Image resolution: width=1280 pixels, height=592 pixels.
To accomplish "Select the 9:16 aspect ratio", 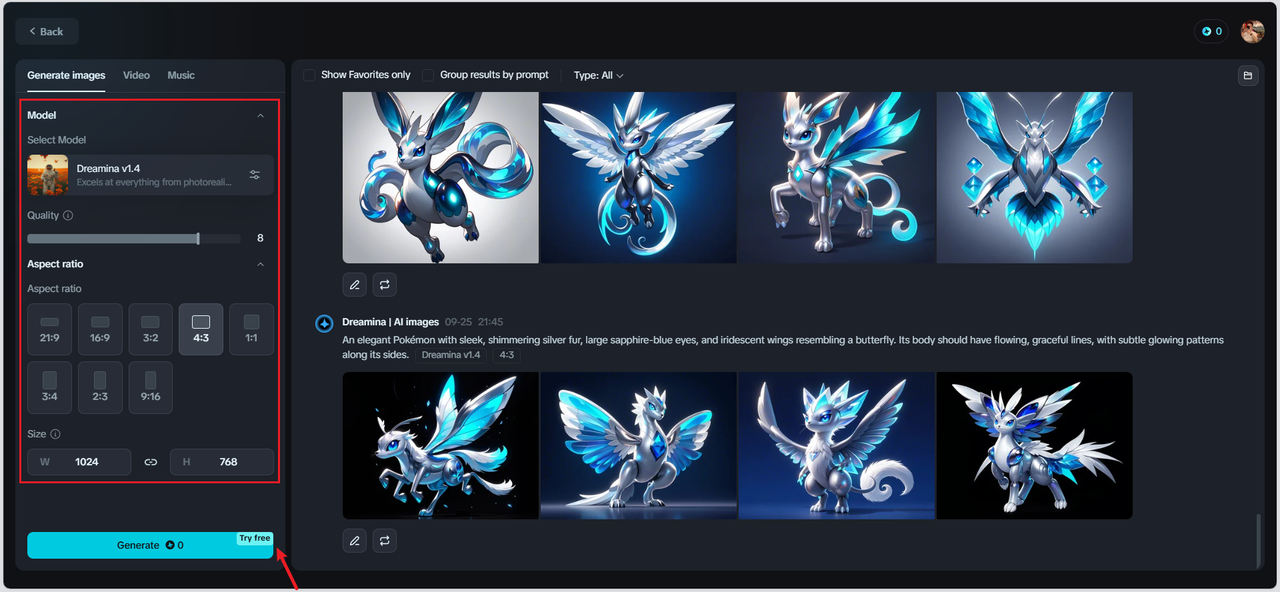I will coord(150,387).
